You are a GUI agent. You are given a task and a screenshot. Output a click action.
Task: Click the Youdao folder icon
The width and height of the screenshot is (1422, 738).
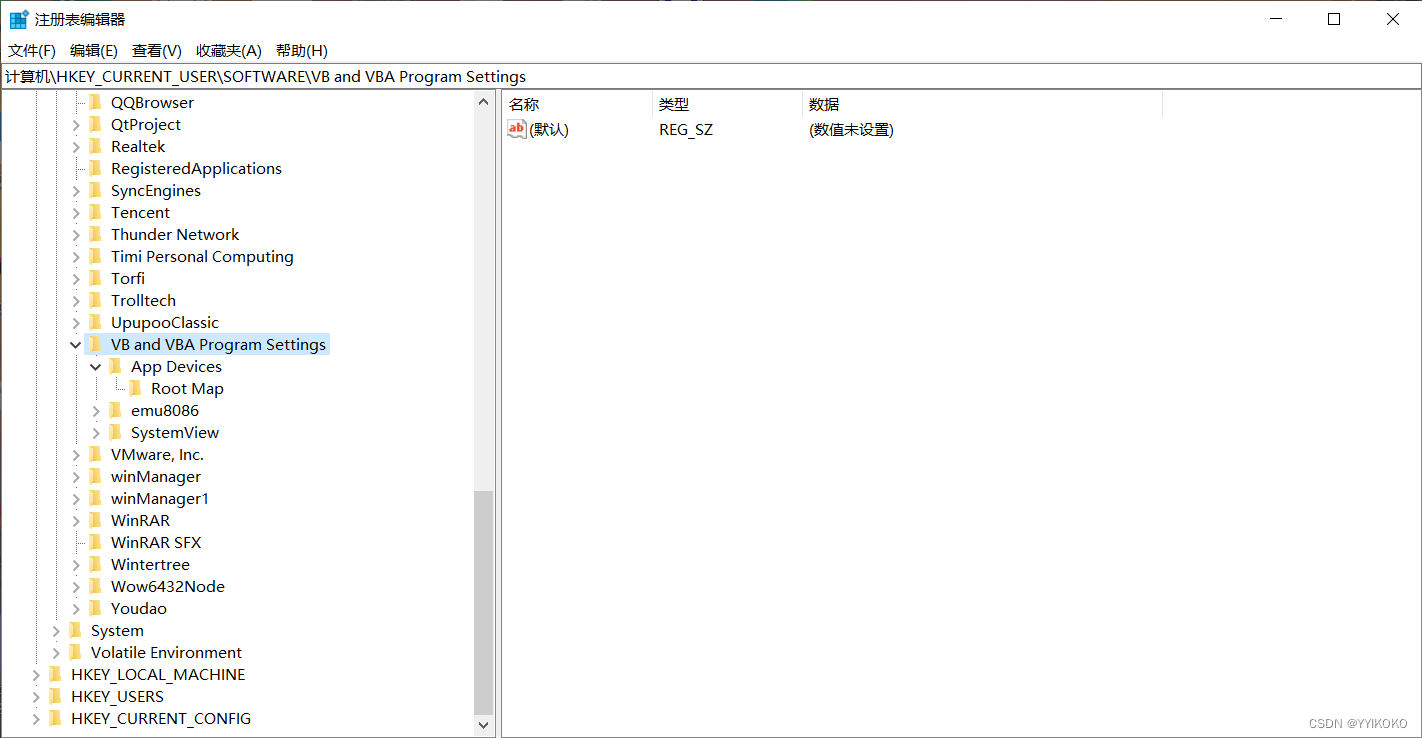(x=96, y=608)
